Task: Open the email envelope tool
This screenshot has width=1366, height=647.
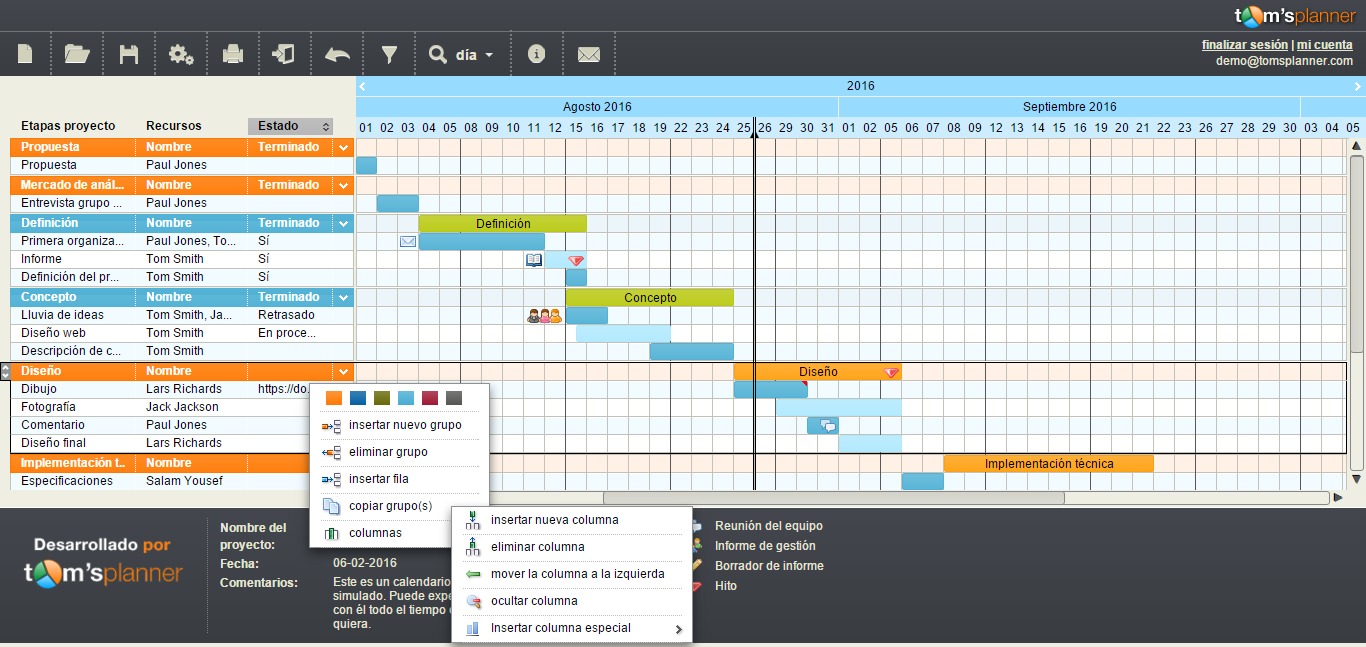Action: [589, 54]
